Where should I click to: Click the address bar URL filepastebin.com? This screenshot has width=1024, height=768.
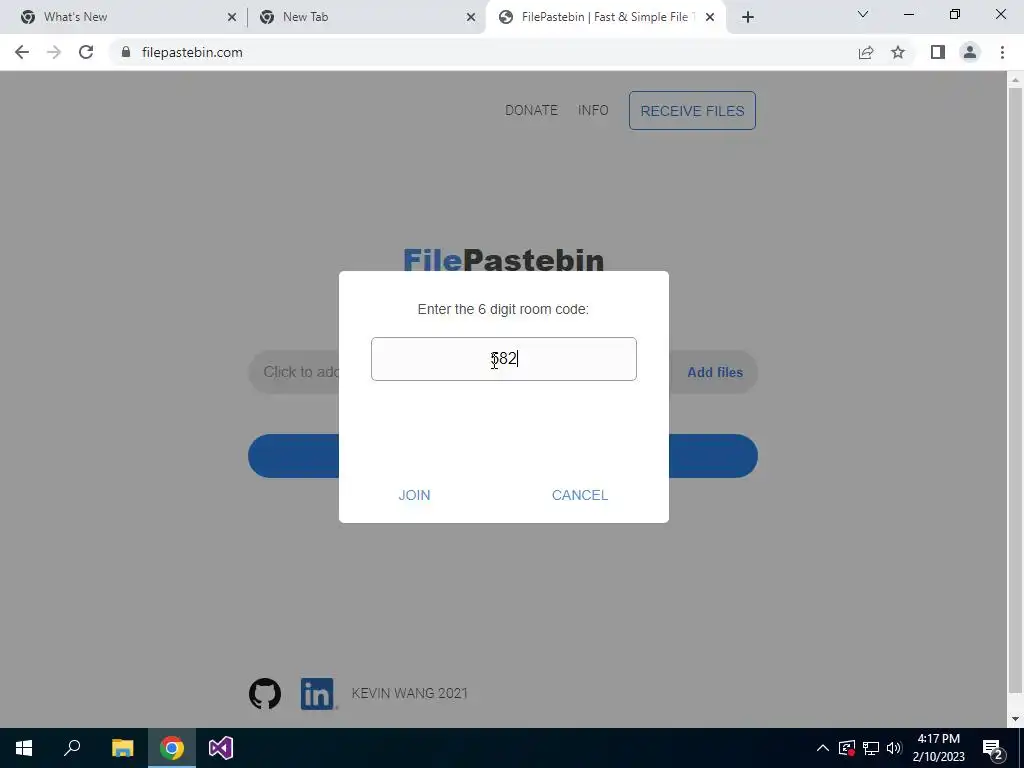tap(192, 52)
